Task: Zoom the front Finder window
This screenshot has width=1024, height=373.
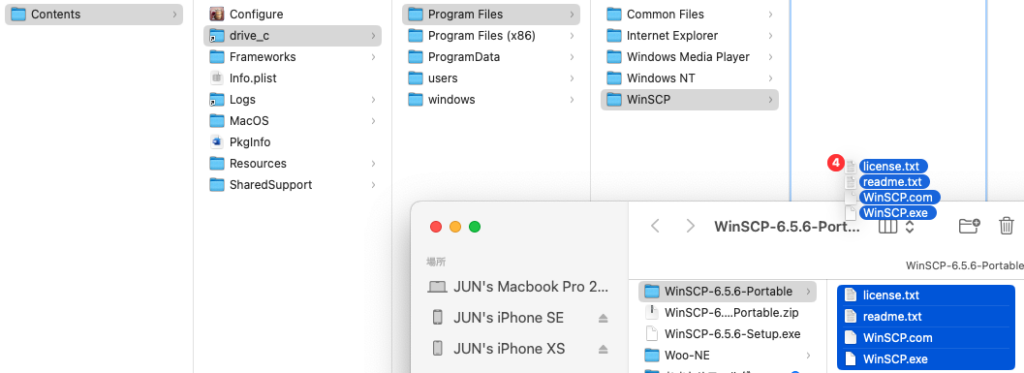Action: 475,227
